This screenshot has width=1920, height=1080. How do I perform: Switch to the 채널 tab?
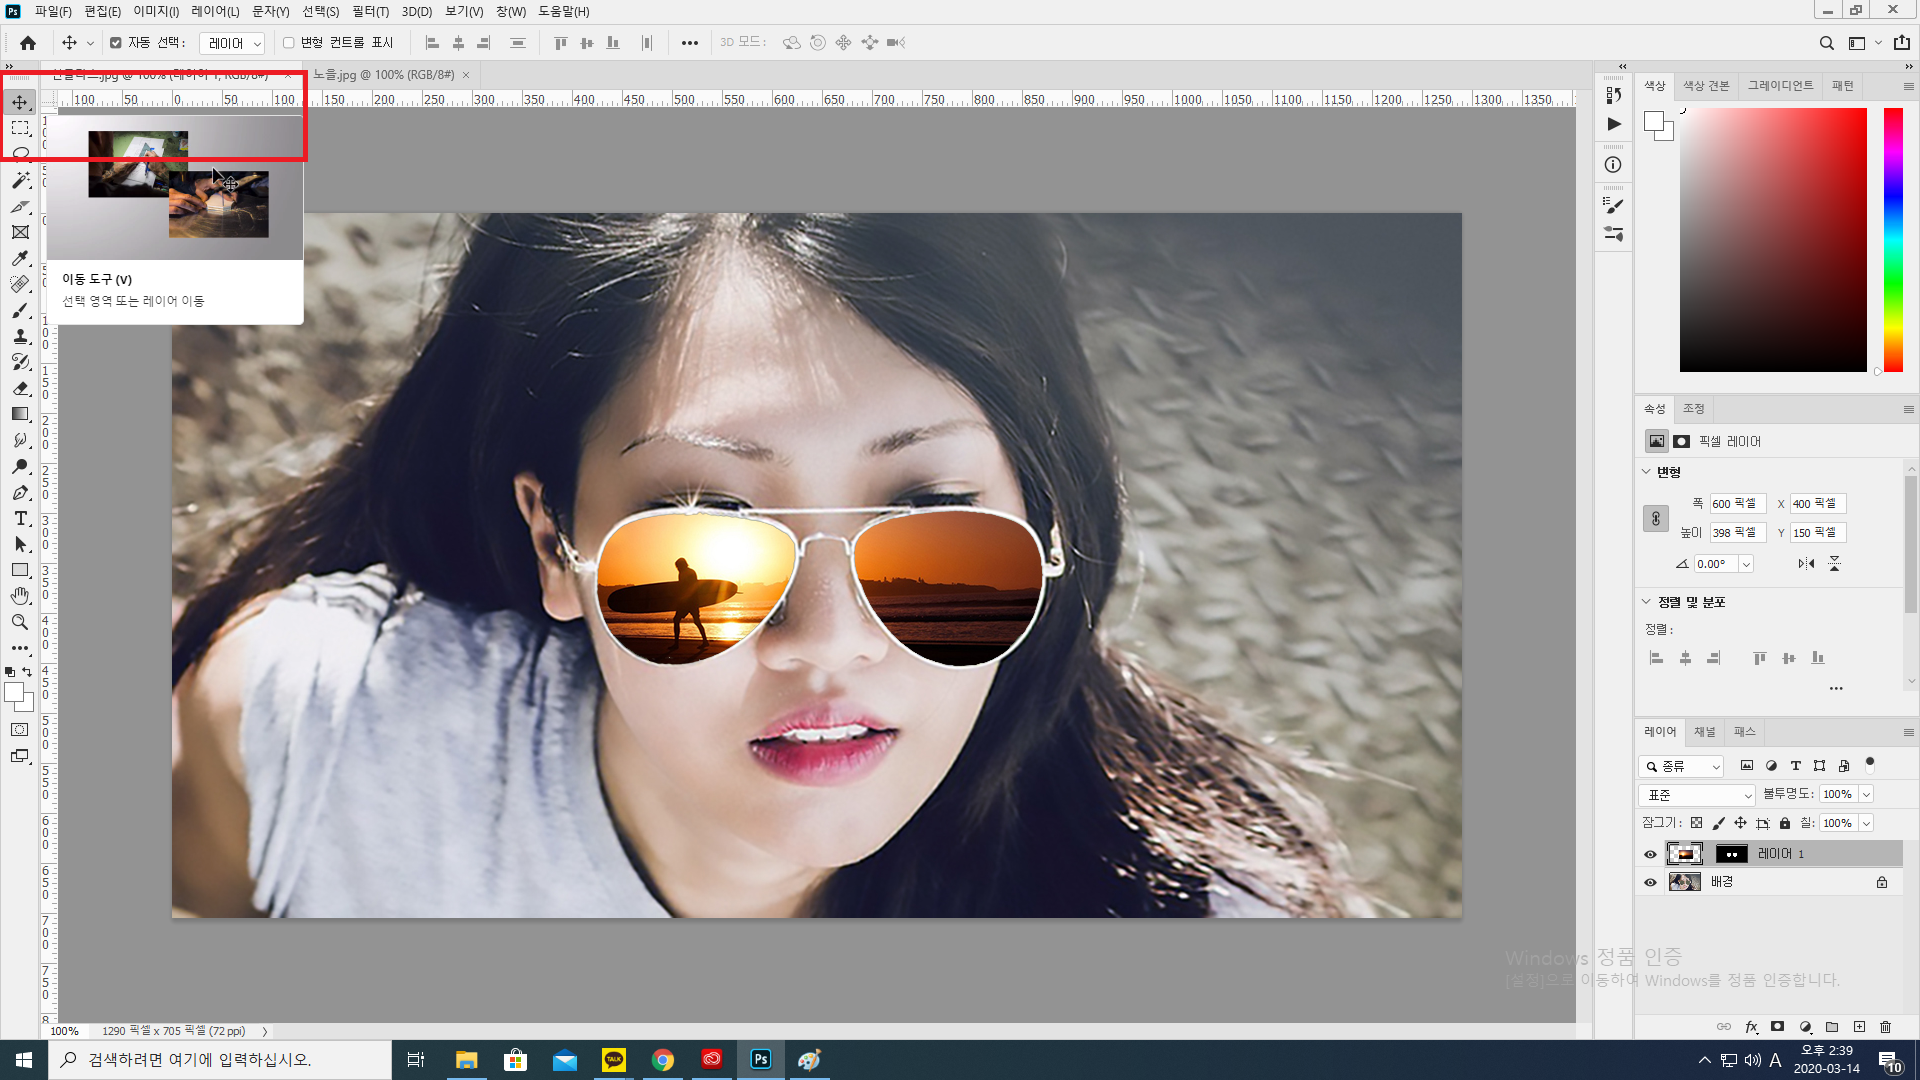(x=1704, y=732)
